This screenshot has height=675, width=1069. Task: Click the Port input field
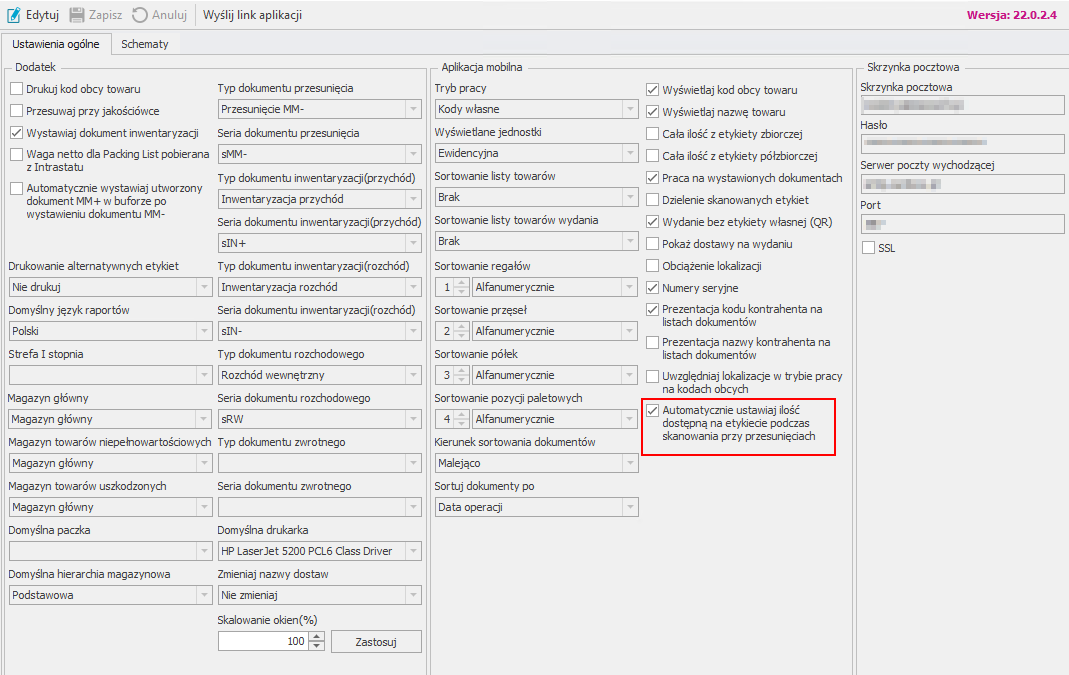(x=962, y=224)
